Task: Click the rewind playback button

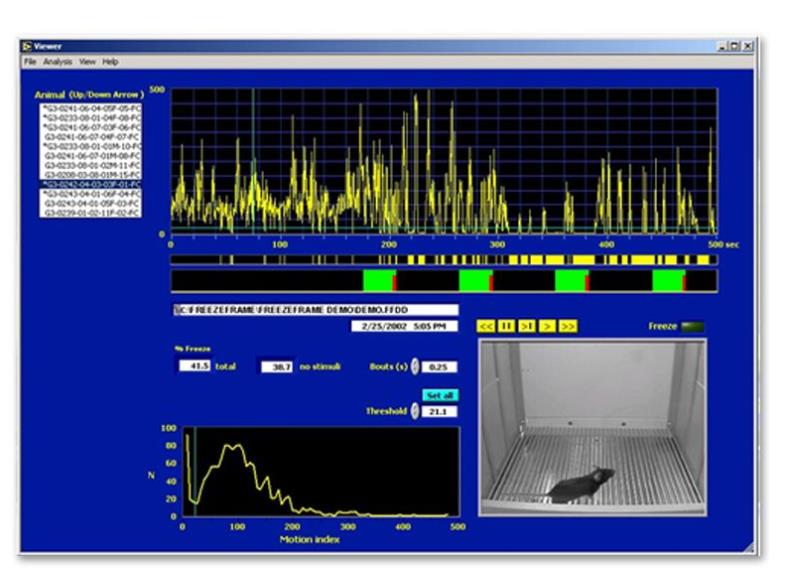Action: tap(485, 326)
